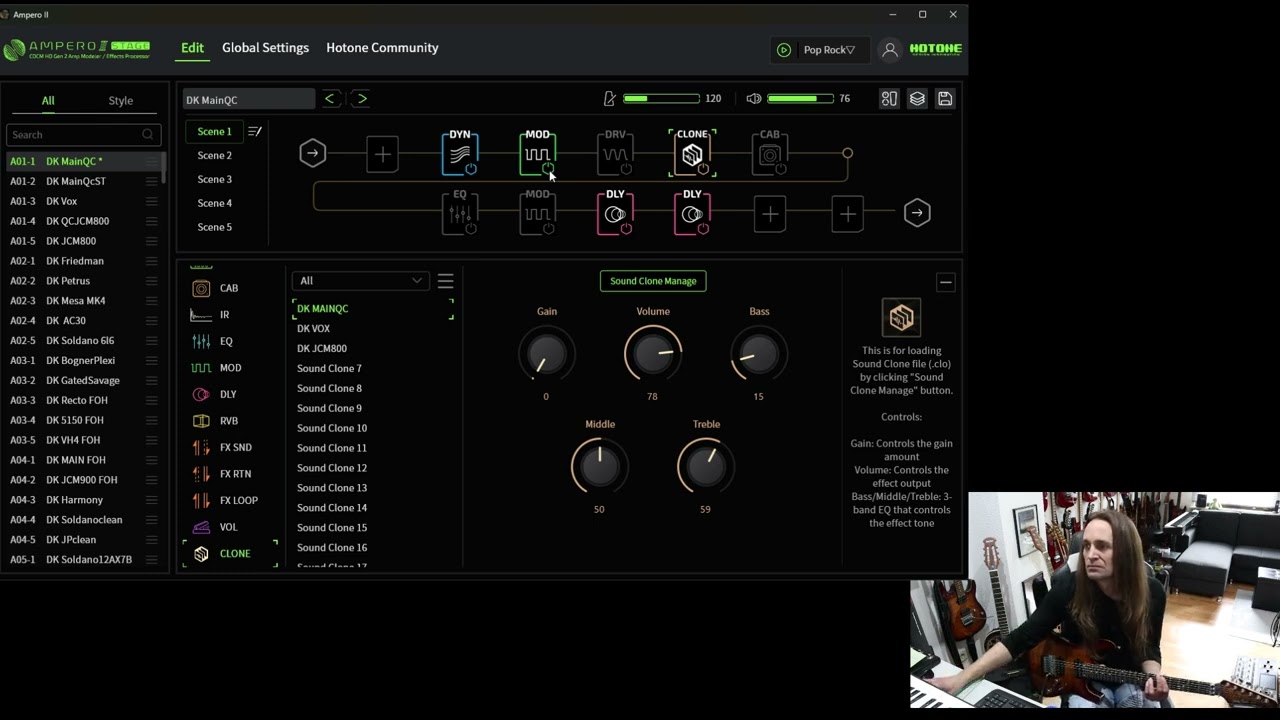Add effect in last empty lower-chain slot
The width and height of the screenshot is (1280, 720).
point(847,214)
